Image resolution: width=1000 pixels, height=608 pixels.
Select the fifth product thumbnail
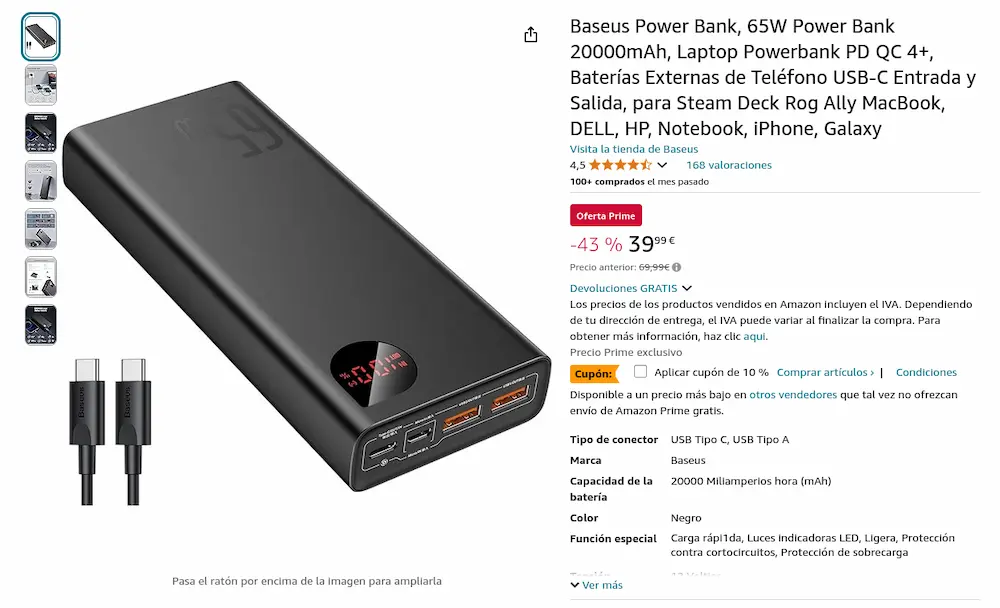pyautogui.click(x=41, y=229)
